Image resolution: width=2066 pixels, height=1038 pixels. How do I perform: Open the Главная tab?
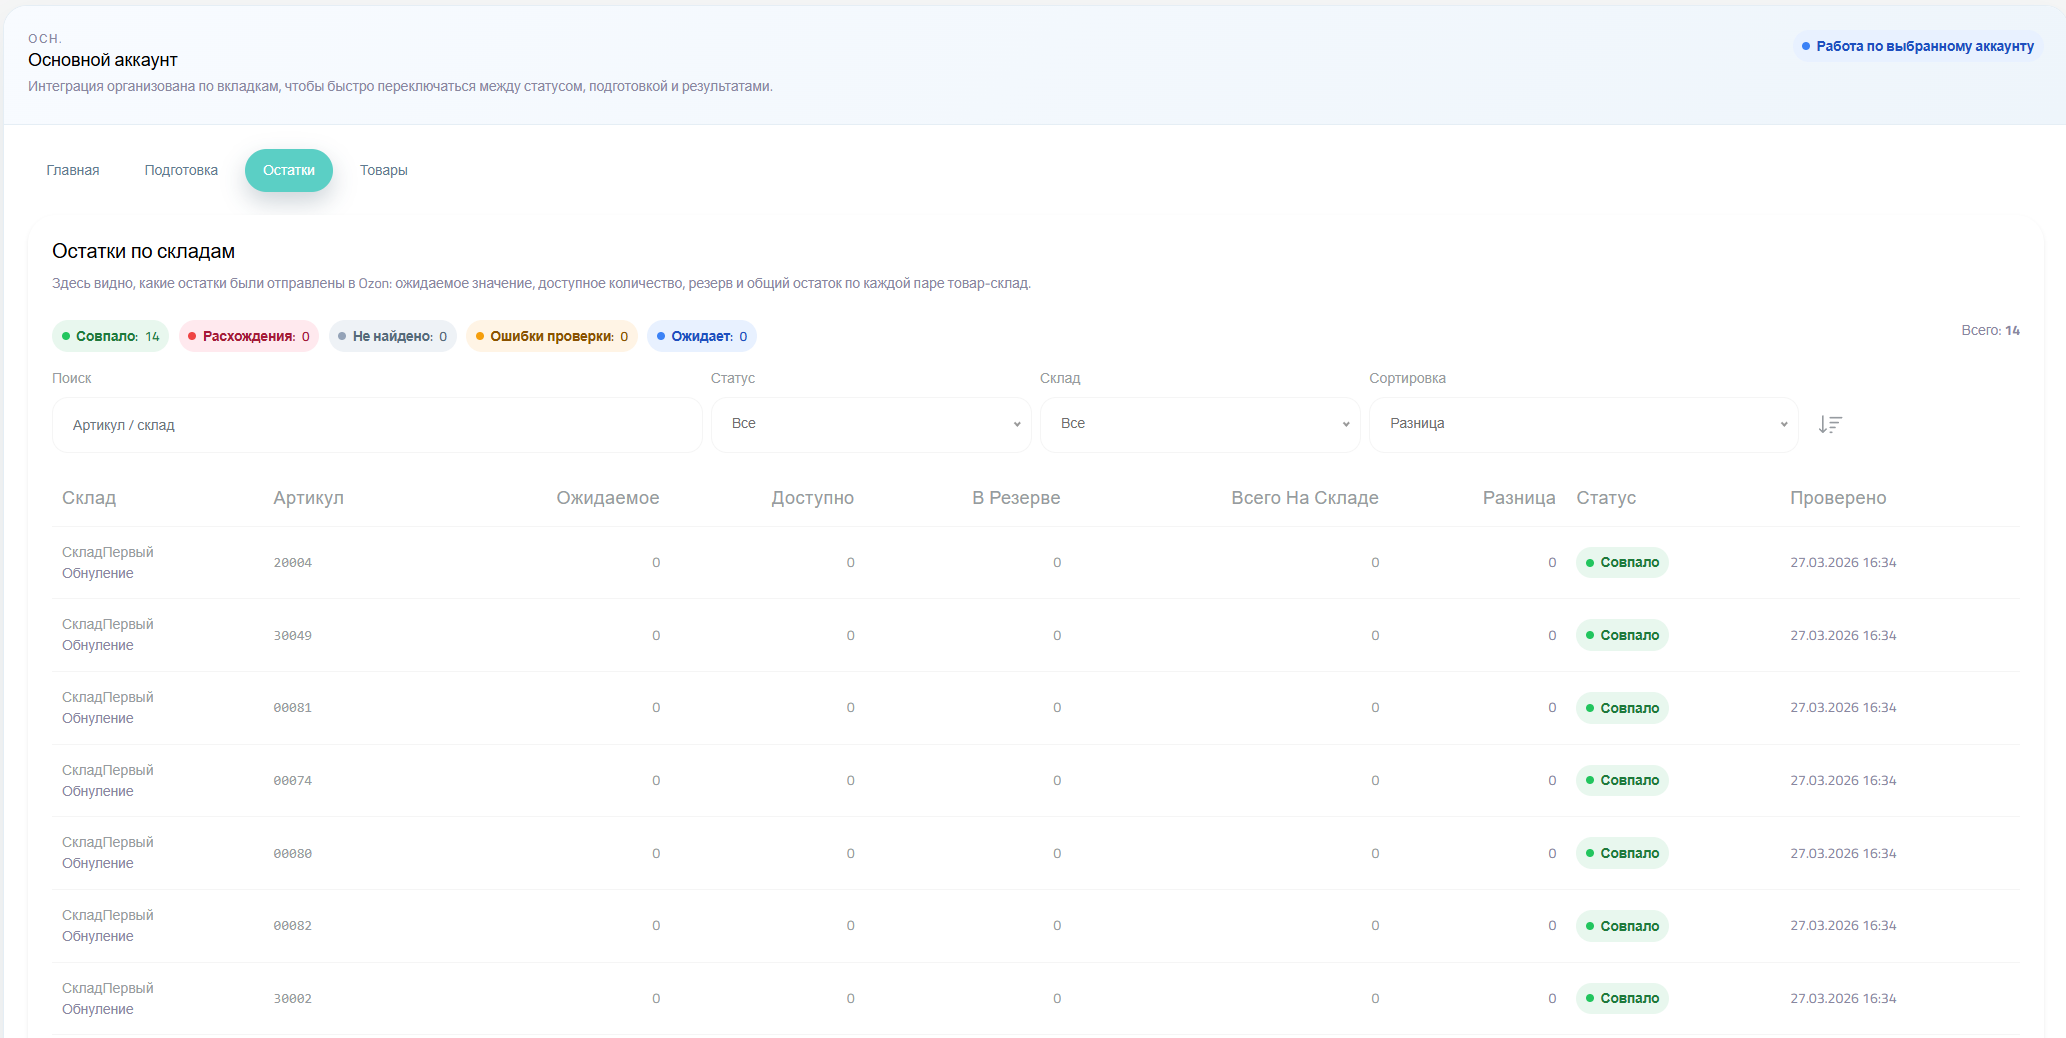pos(73,170)
